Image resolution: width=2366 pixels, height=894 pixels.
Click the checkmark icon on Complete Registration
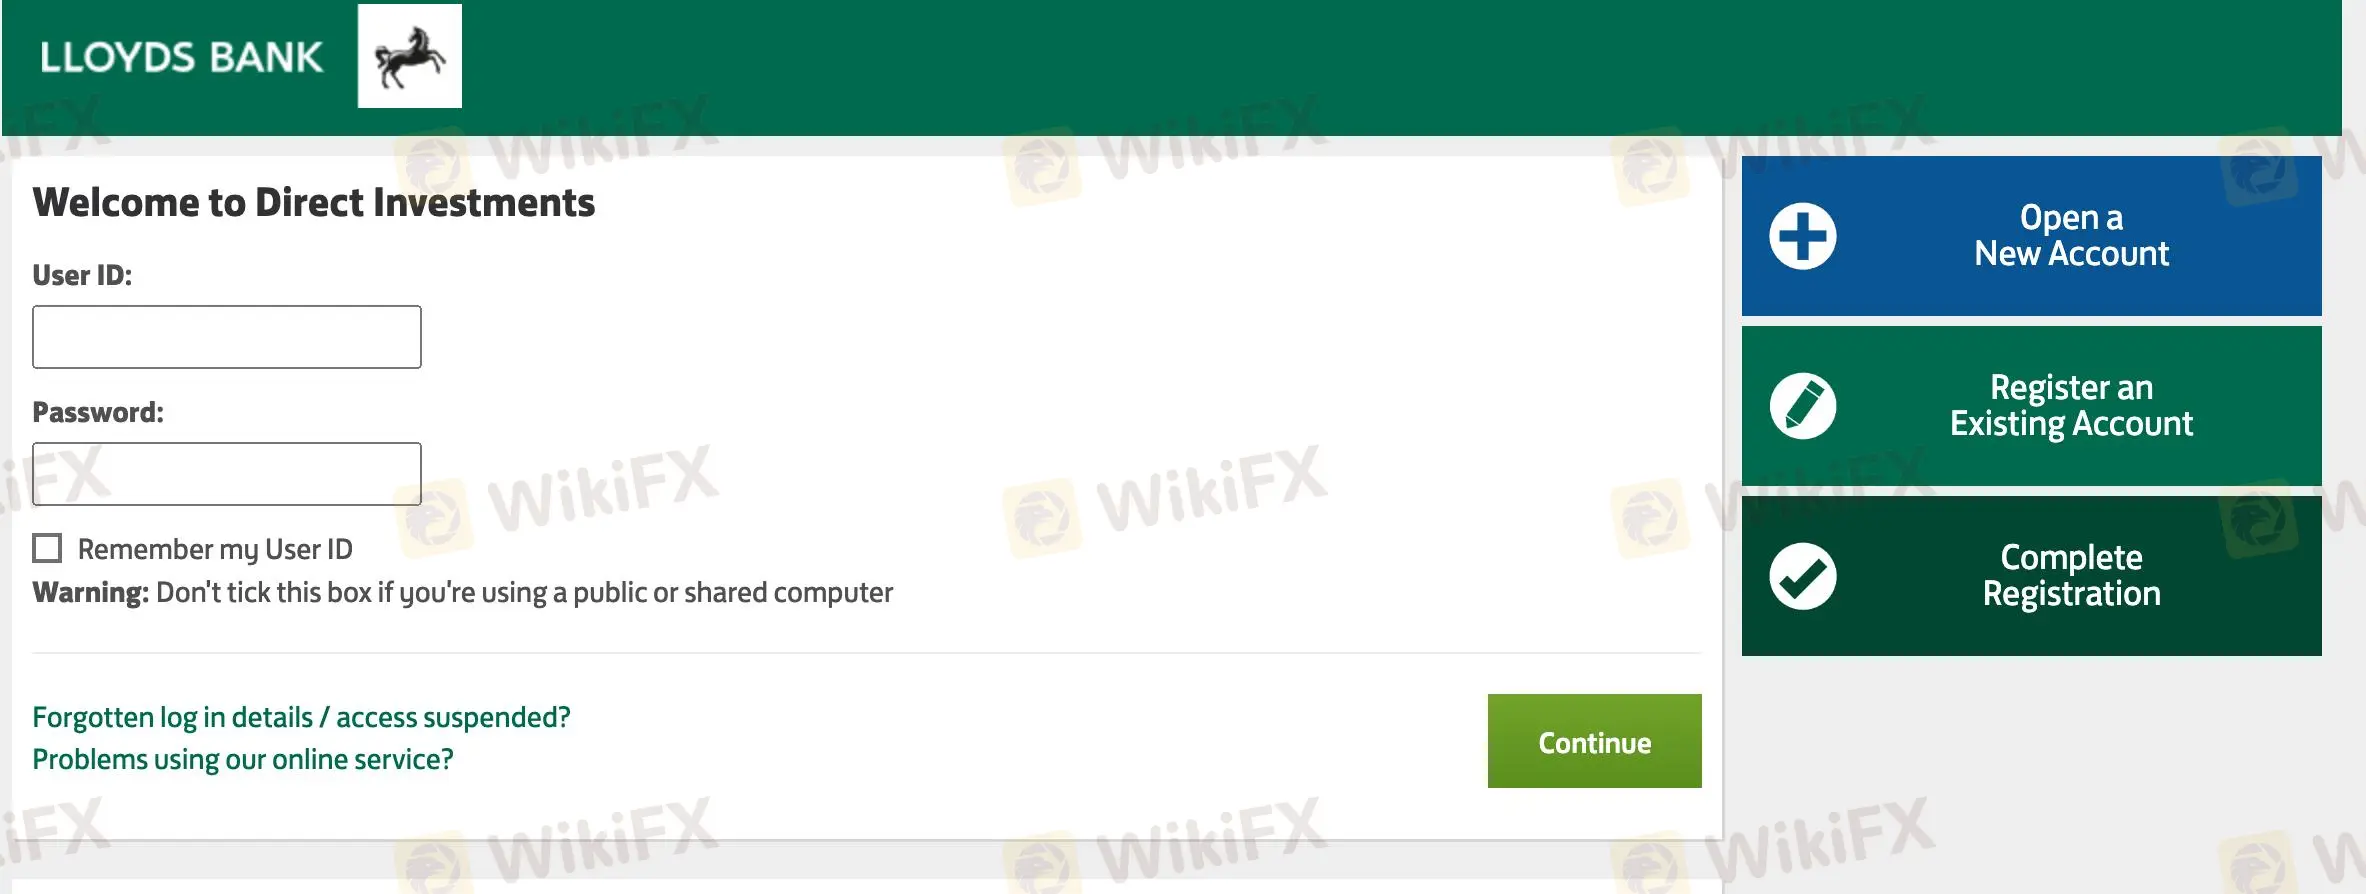pos(1803,576)
